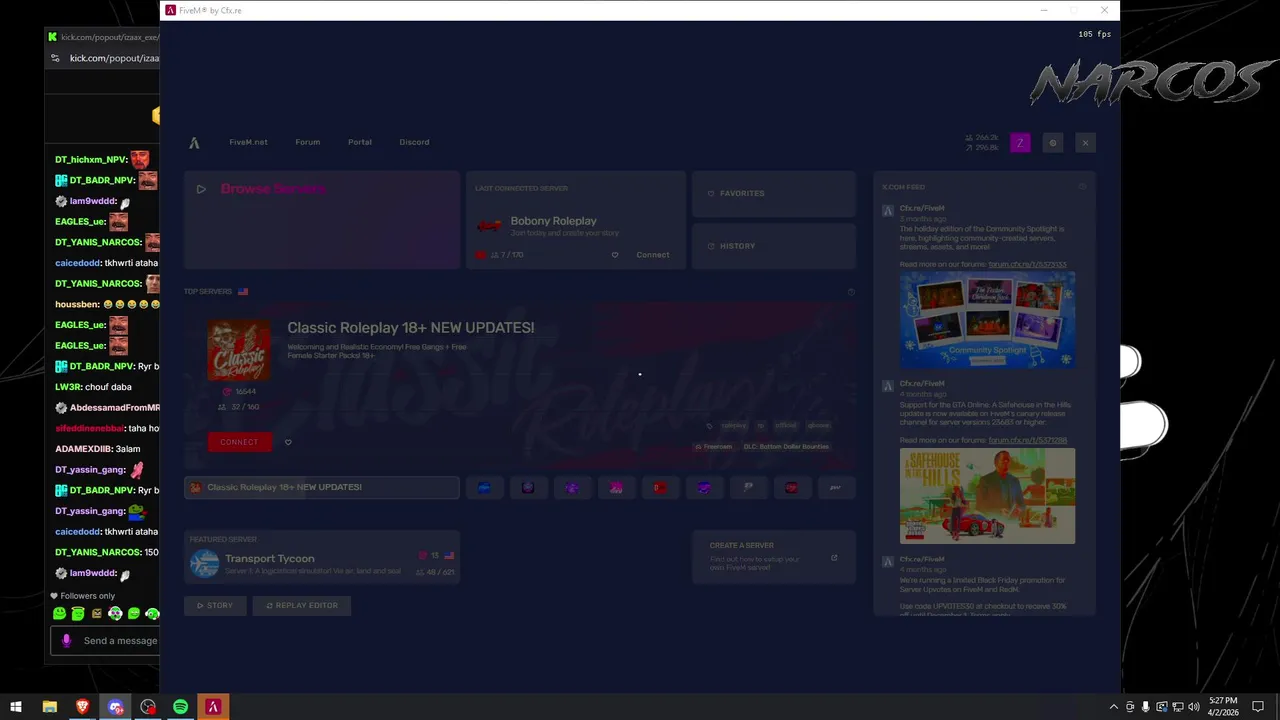Click the Kick popout address bar
Screen dimensions: 1280x720
point(114,58)
